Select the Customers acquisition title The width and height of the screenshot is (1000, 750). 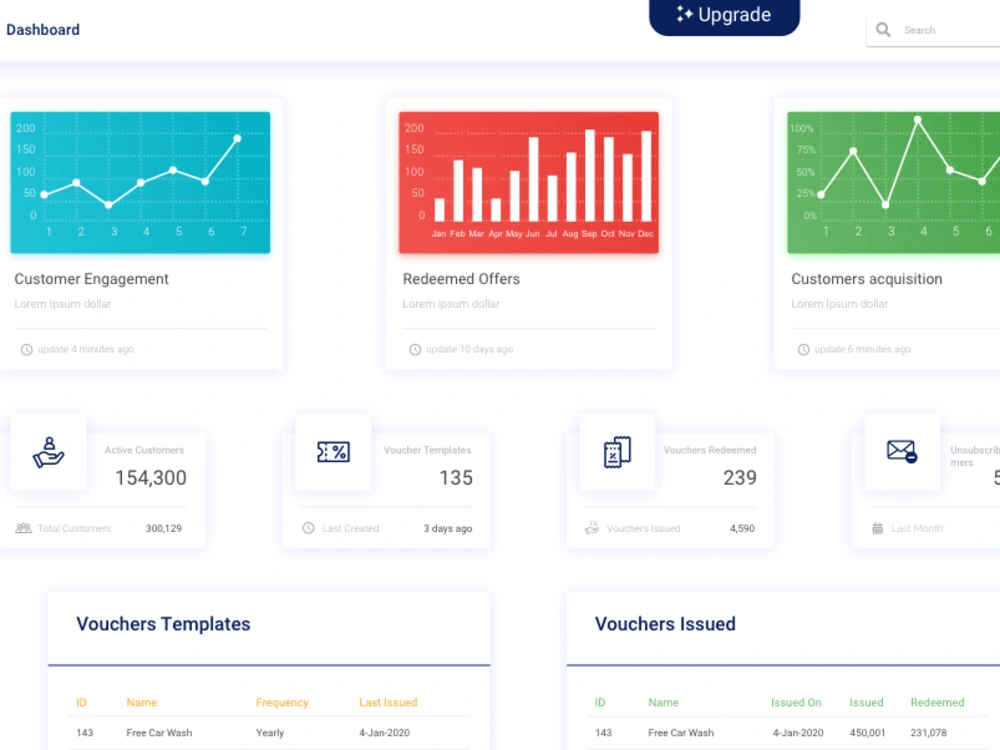[867, 279]
